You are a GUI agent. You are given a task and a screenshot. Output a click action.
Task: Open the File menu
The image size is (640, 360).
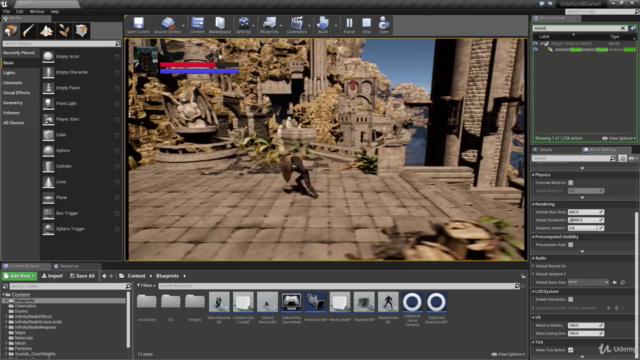pos(7,11)
